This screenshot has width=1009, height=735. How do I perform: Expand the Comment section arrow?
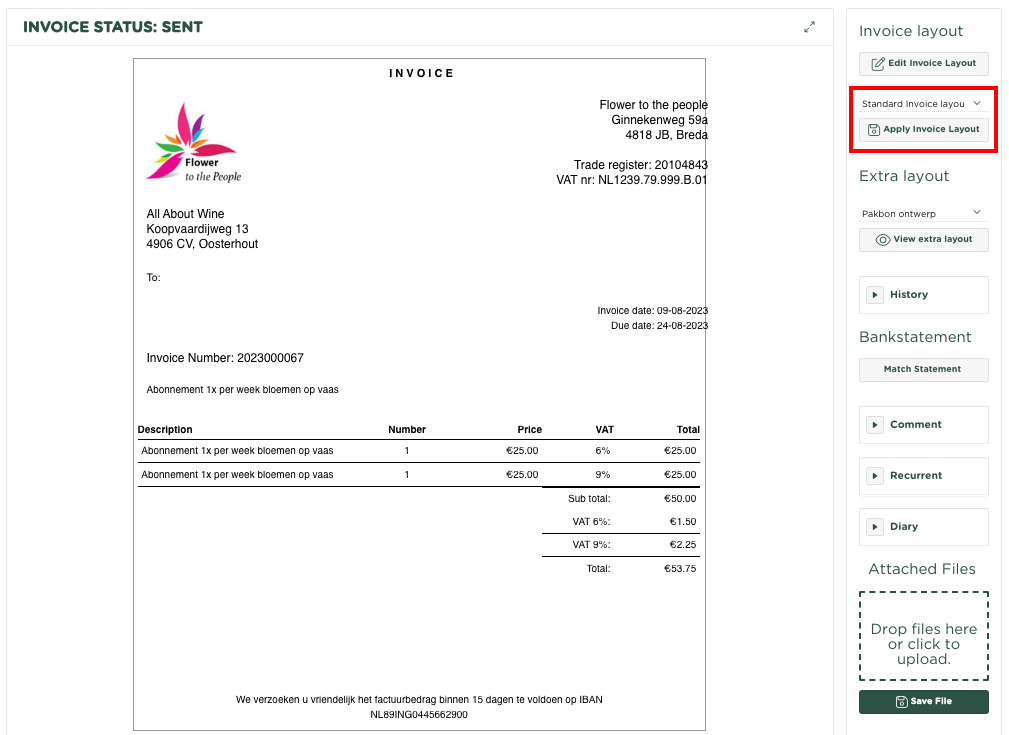tap(875, 425)
